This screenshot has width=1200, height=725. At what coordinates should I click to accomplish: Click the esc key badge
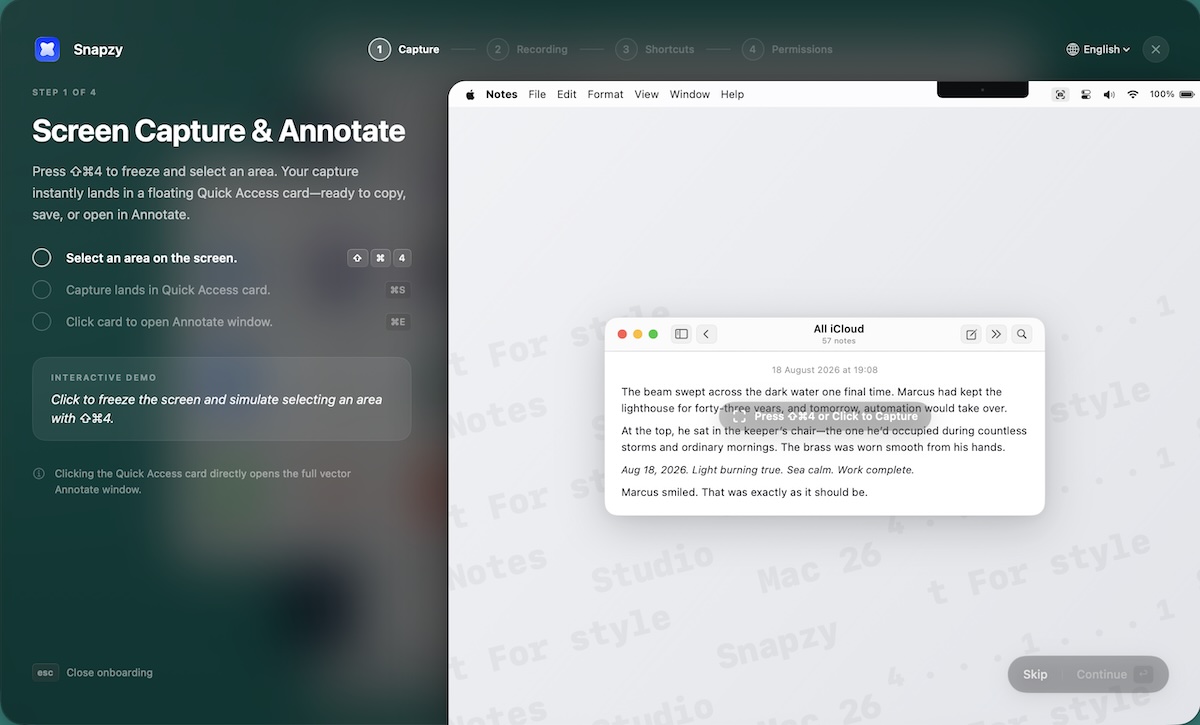point(45,673)
